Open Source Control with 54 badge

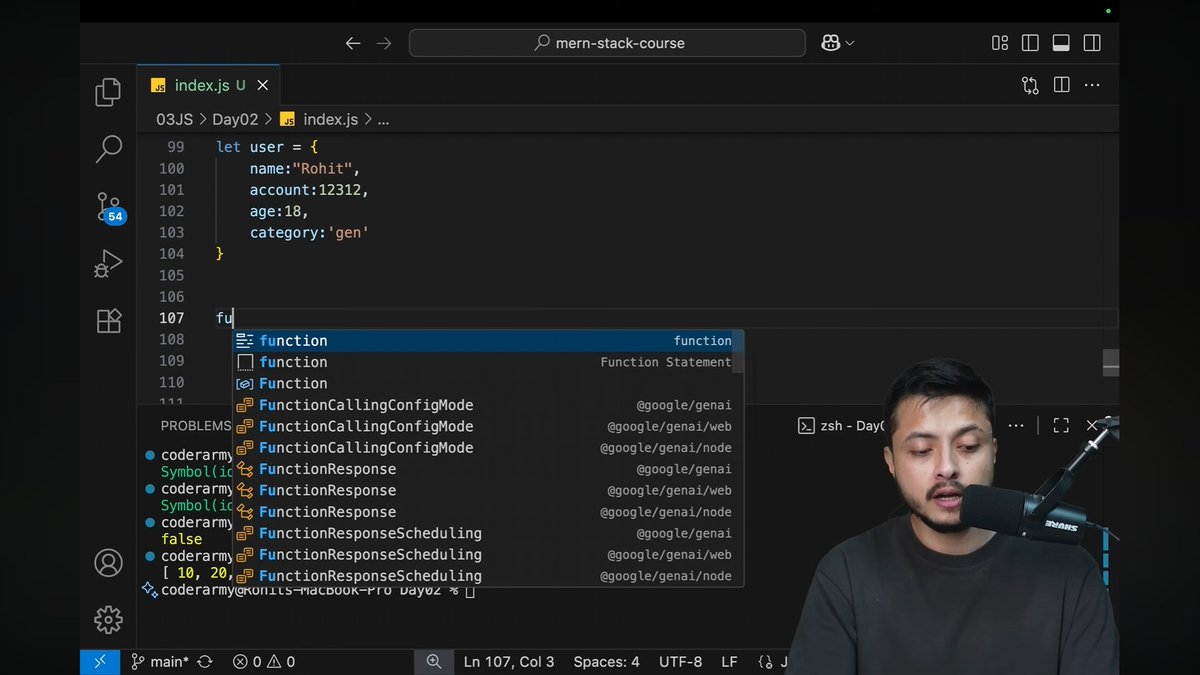click(109, 207)
